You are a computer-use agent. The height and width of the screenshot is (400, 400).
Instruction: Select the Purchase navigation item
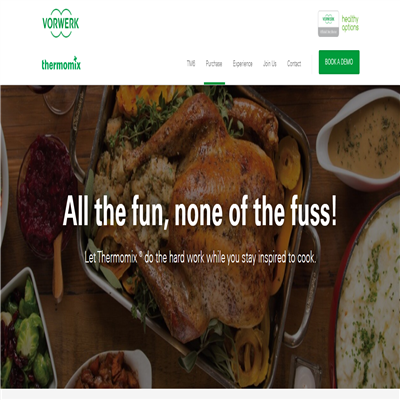tap(214, 63)
